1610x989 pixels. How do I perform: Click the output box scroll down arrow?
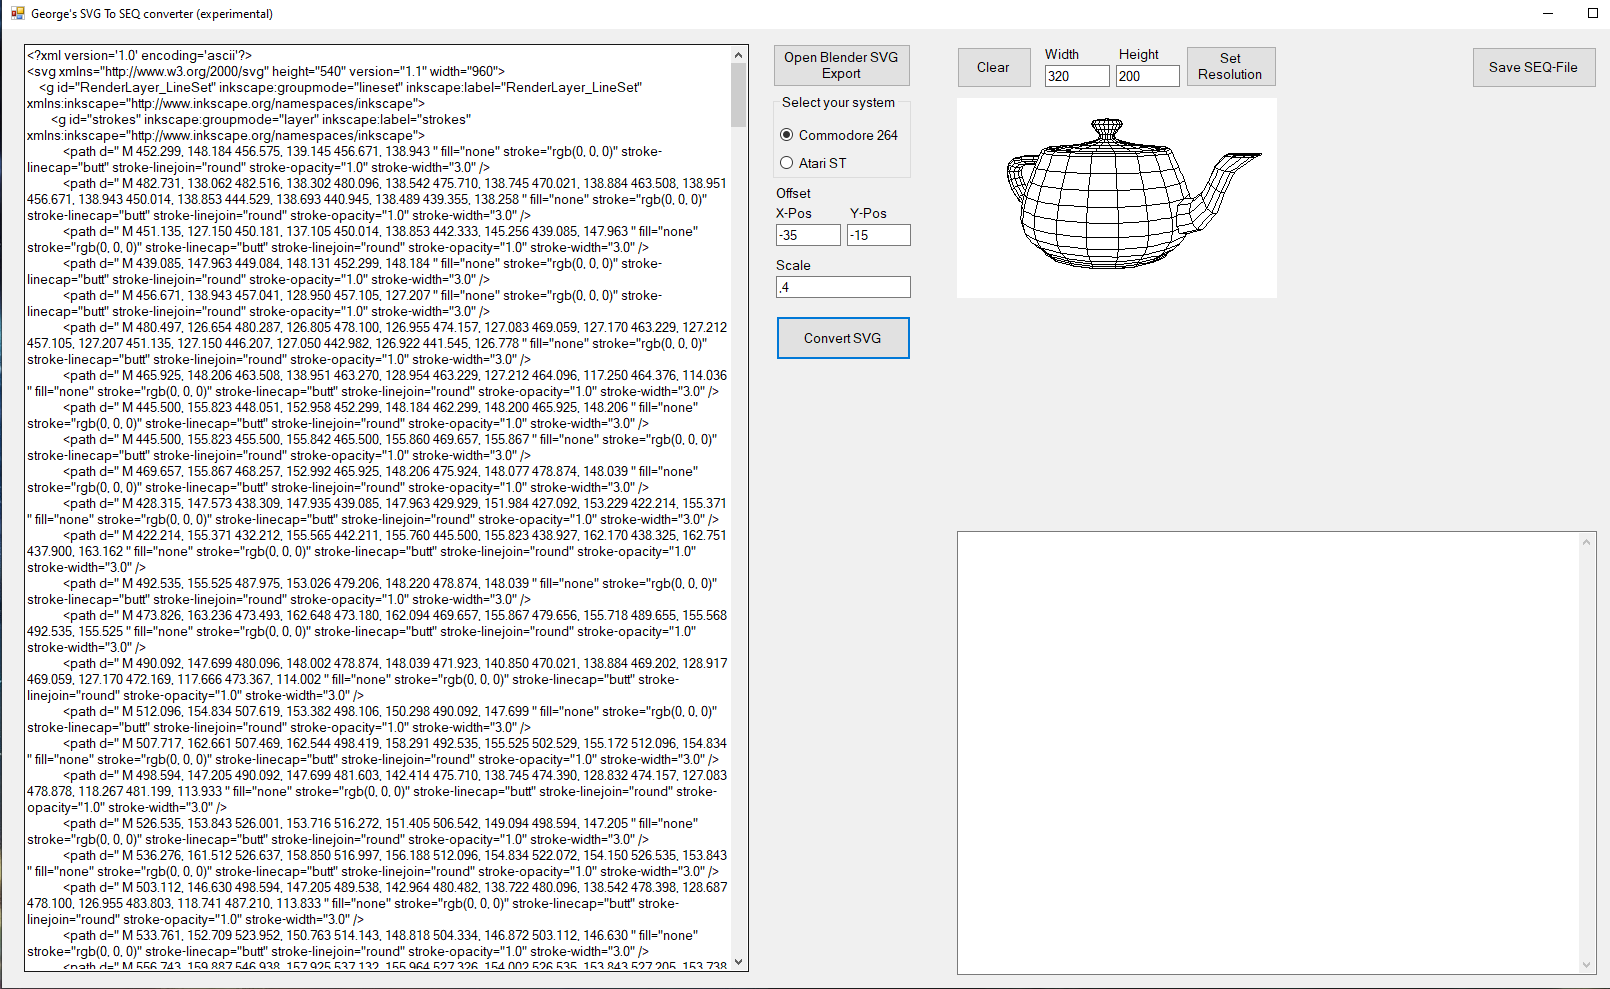point(1586,965)
